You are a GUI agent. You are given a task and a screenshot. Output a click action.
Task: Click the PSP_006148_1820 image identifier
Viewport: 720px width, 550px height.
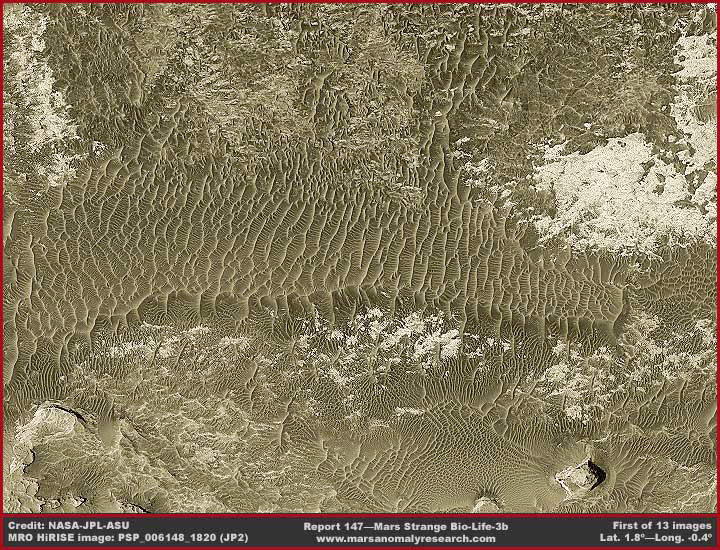[x=166, y=538]
